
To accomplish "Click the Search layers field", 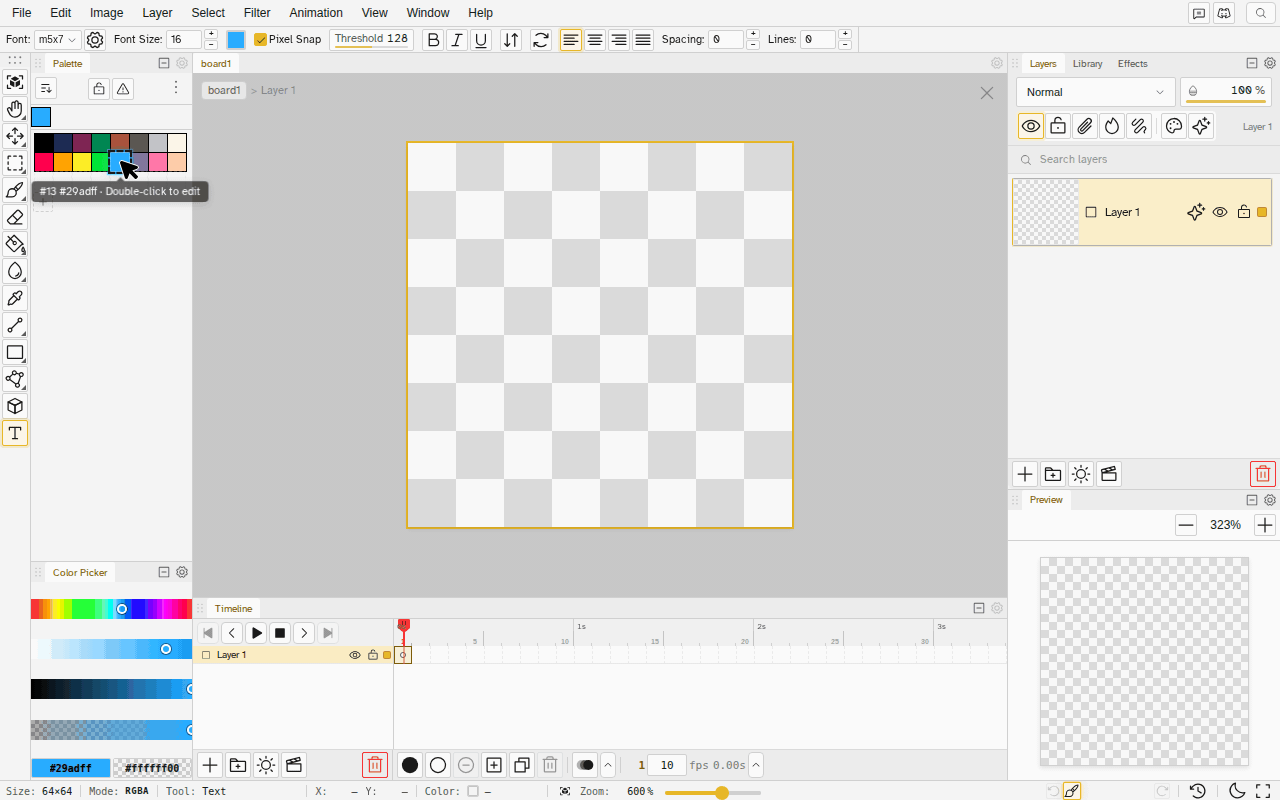I will click(1144, 159).
